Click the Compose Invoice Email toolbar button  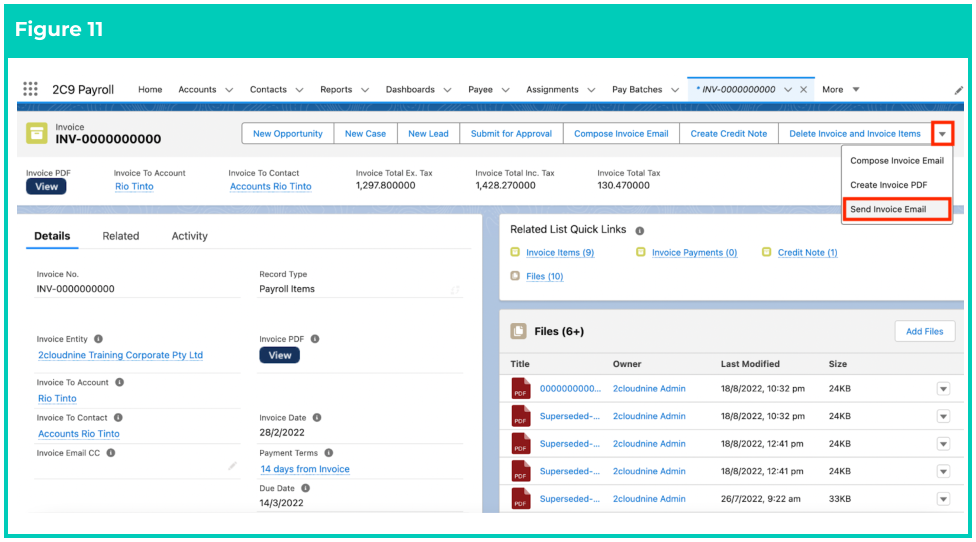(621, 134)
